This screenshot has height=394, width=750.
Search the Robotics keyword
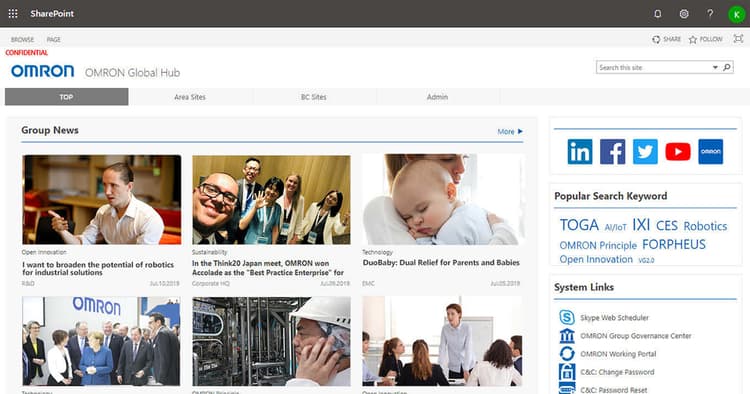point(706,226)
